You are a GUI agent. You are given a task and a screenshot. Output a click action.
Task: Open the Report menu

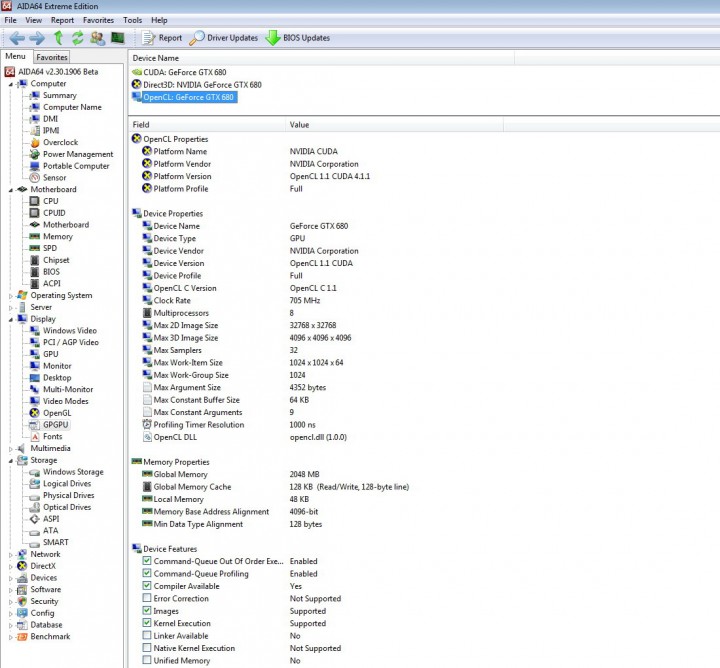62,20
